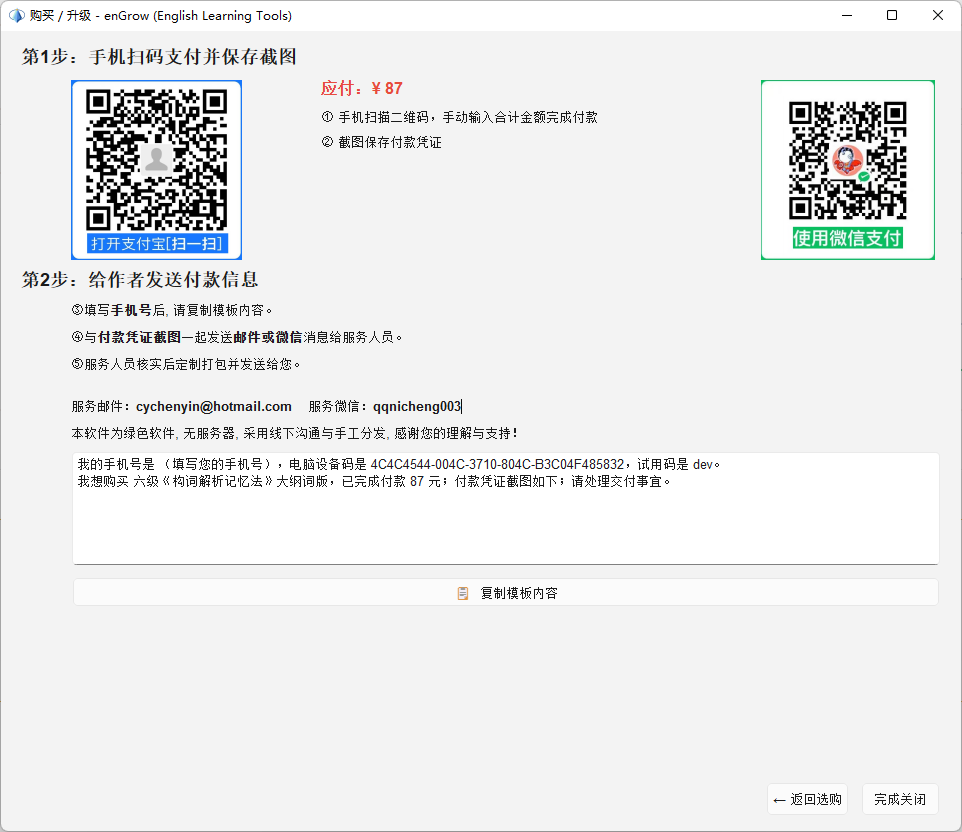Click instruction ③ 填写手机号后 text
962x832 pixels.
[172, 310]
